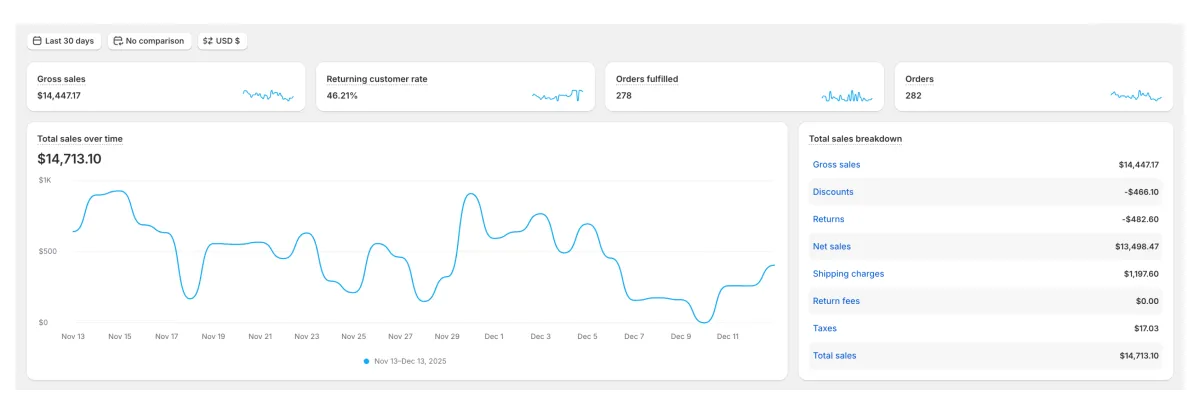Click the Total sales over time heading
Screen dimensions: 1200x414
(80, 139)
